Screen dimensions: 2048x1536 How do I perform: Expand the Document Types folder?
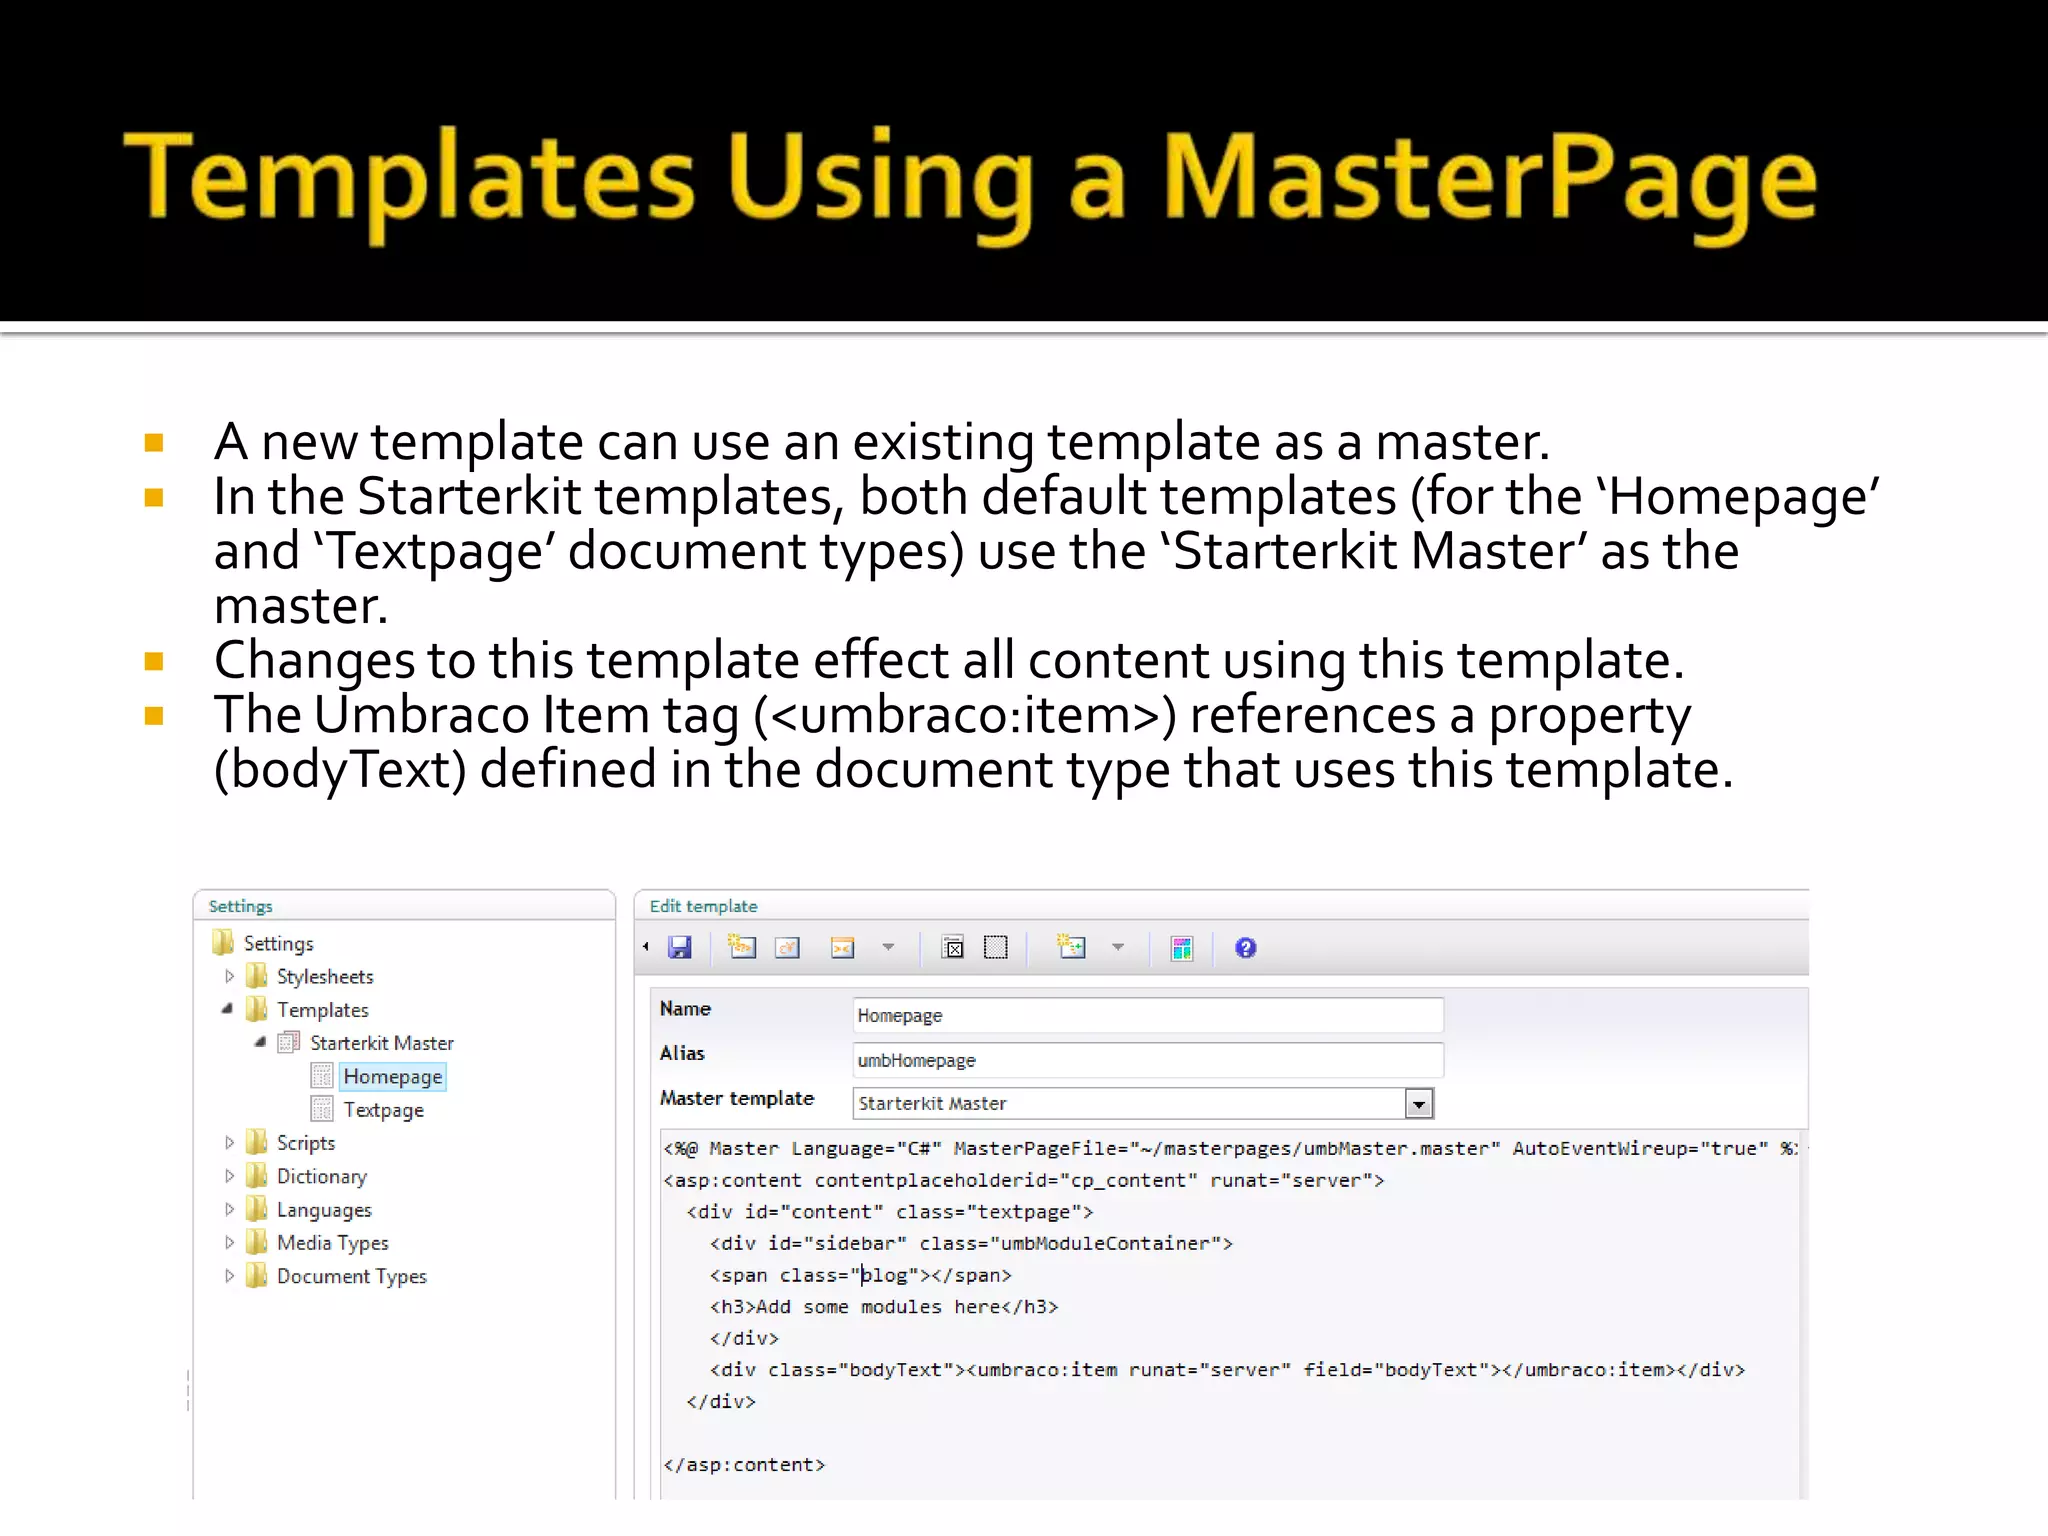pos(229,1276)
